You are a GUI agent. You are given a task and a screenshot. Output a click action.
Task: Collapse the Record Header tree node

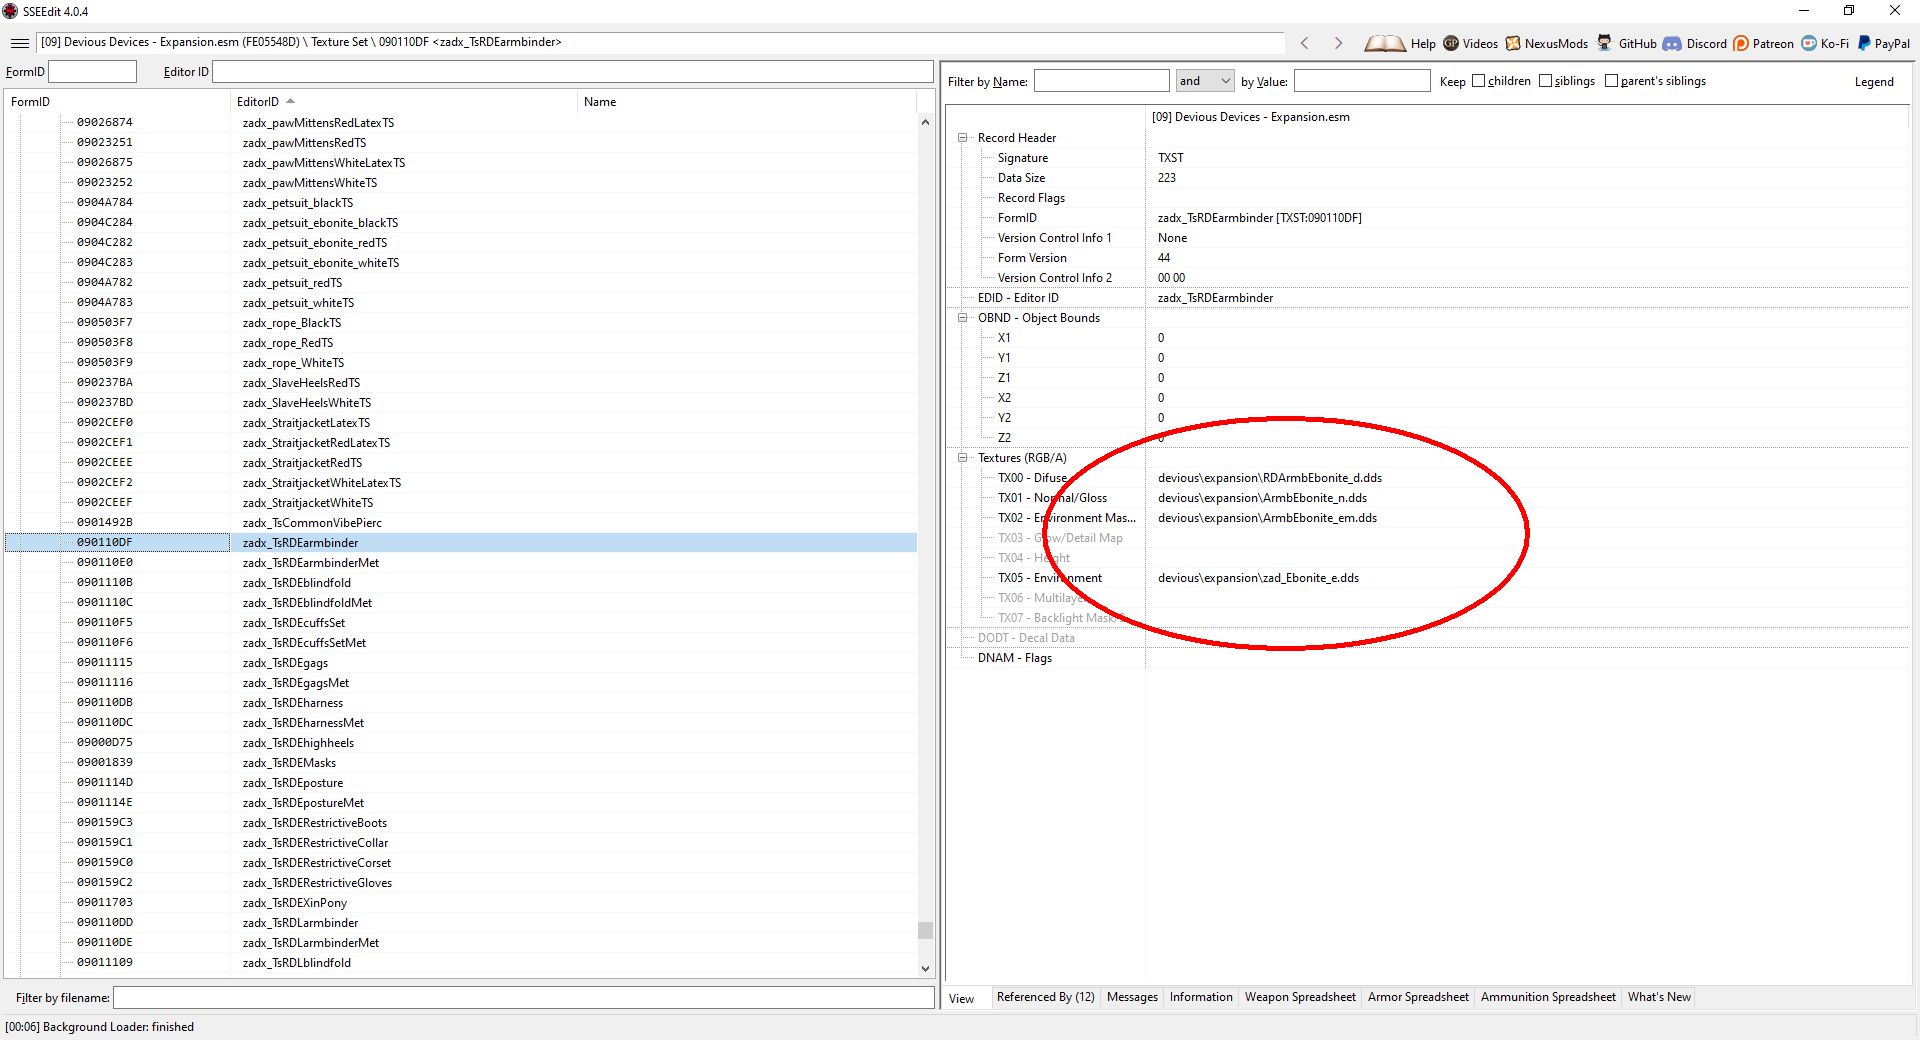pos(963,138)
